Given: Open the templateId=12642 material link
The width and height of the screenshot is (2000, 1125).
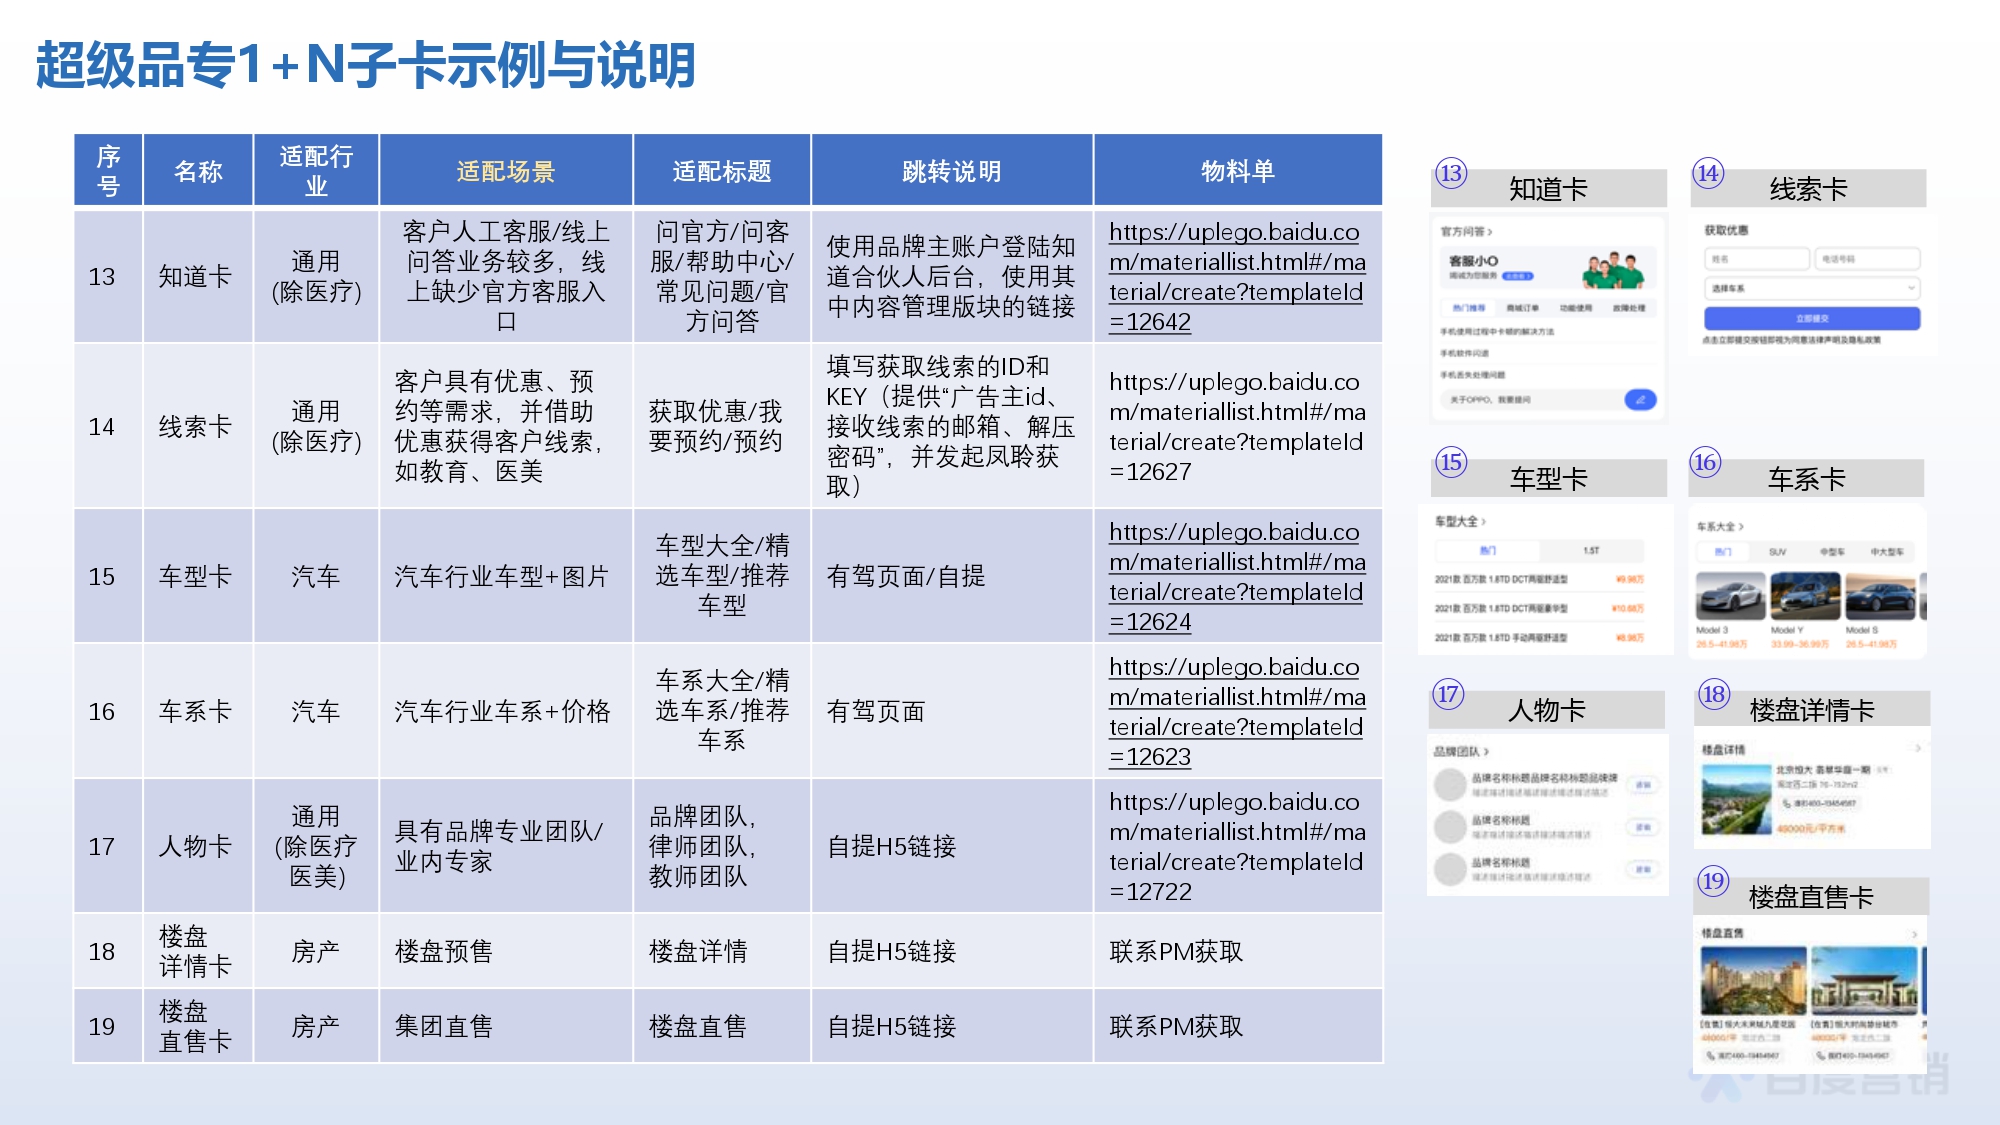Looking at the screenshot, I should pyautogui.click(x=1236, y=277).
